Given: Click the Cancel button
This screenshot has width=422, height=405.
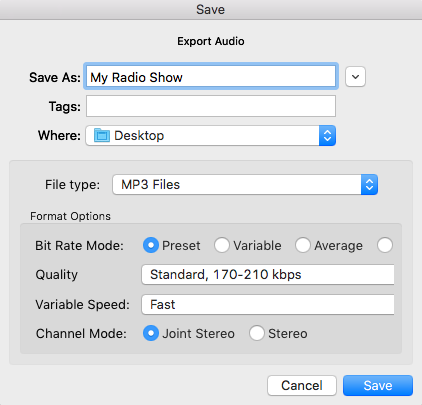Looking at the screenshot, I should pyautogui.click(x=302, y=386).
